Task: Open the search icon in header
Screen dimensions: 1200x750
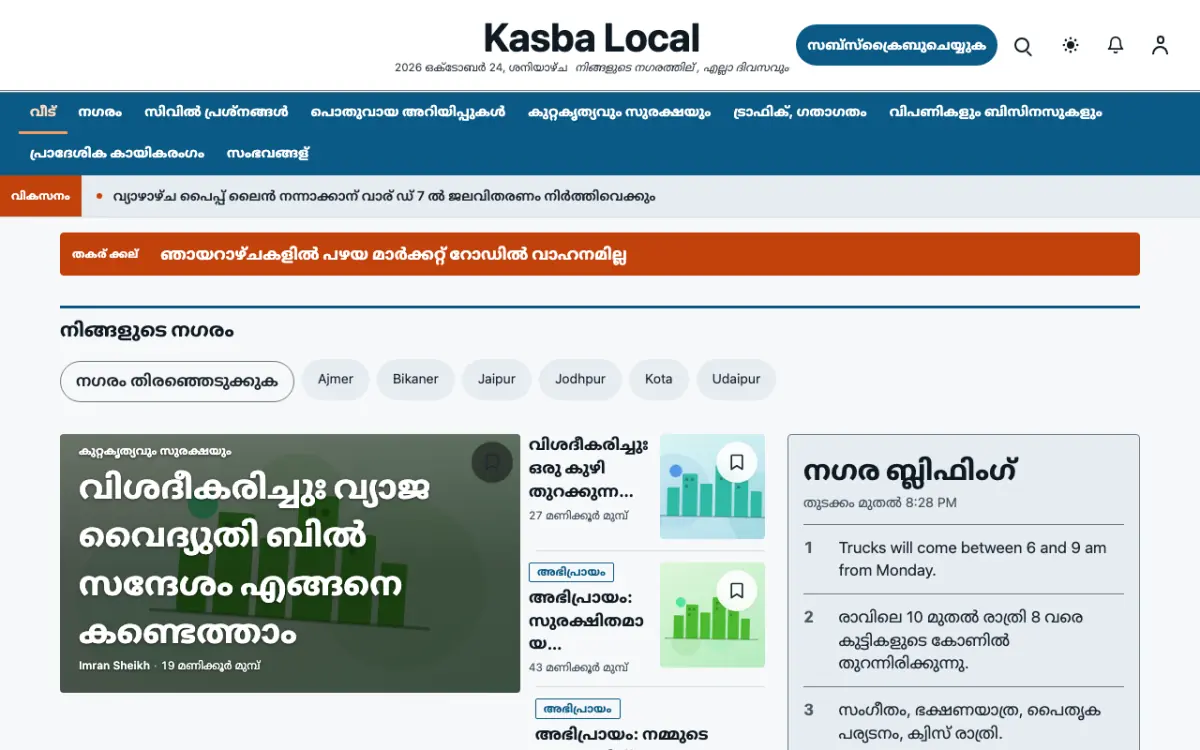Action: [x=1023, y=46]
